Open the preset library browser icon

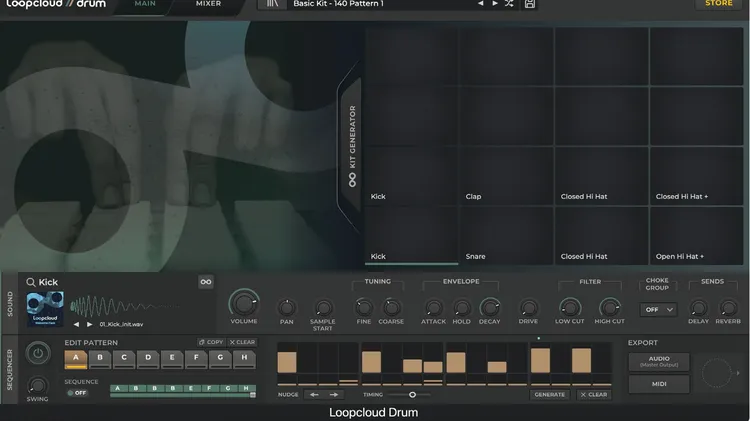pyautogui.click(x=272, y=4)
